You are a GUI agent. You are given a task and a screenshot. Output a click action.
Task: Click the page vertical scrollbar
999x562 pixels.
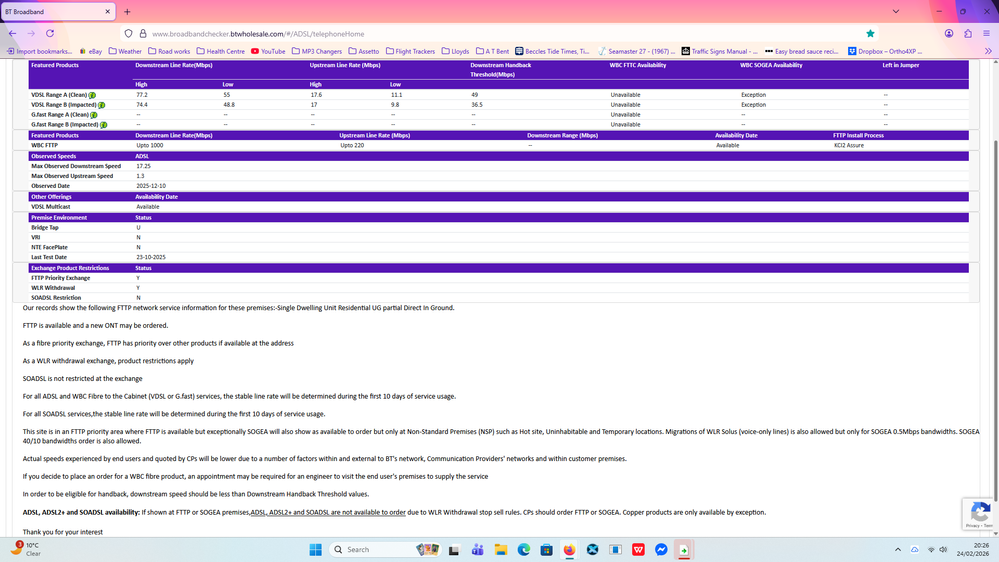point(995,319)
